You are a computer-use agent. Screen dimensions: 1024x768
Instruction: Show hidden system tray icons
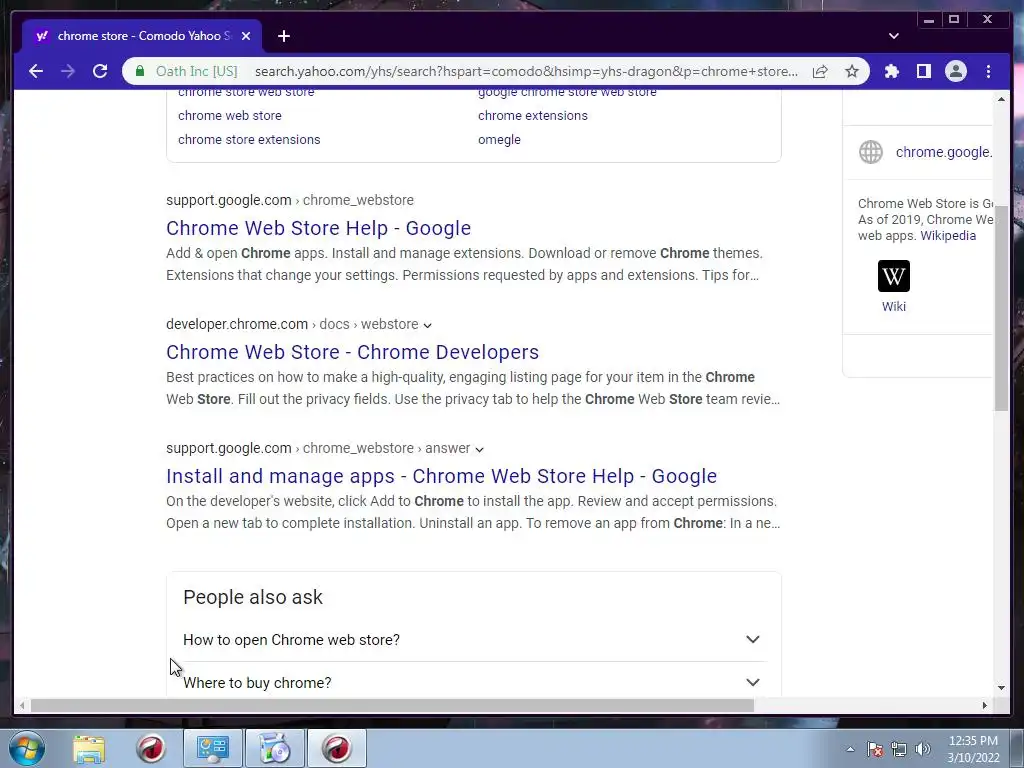coord(850,749)
